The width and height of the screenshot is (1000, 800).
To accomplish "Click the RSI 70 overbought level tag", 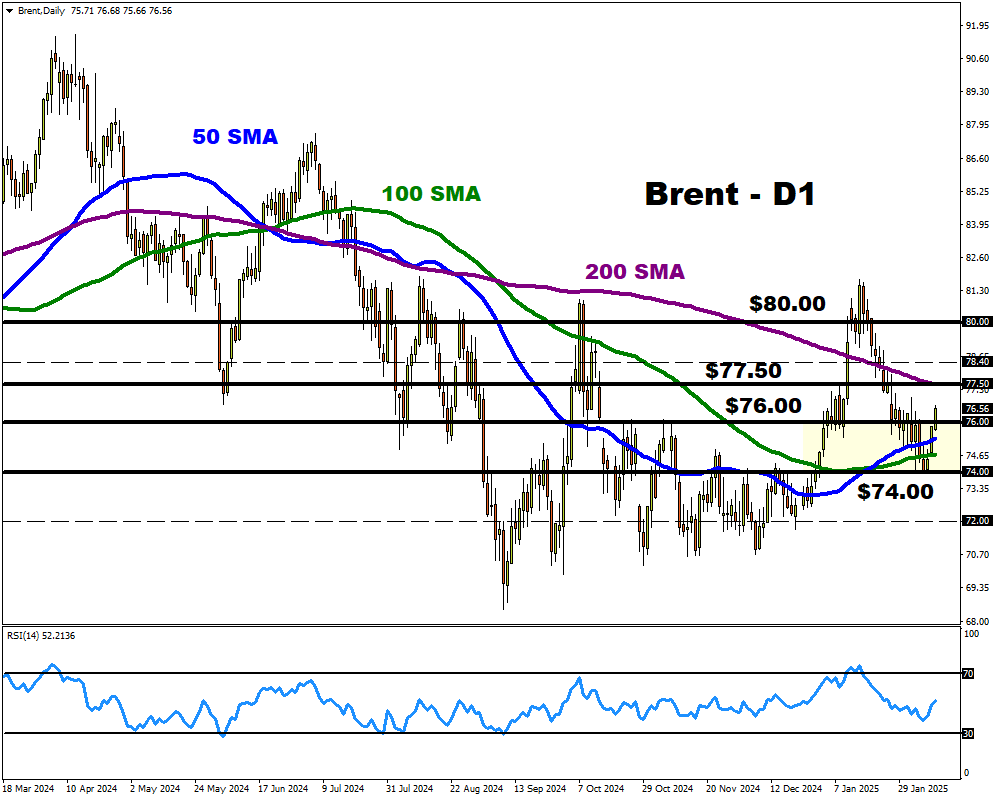I will pyautogui.click(x=968, y=674).
